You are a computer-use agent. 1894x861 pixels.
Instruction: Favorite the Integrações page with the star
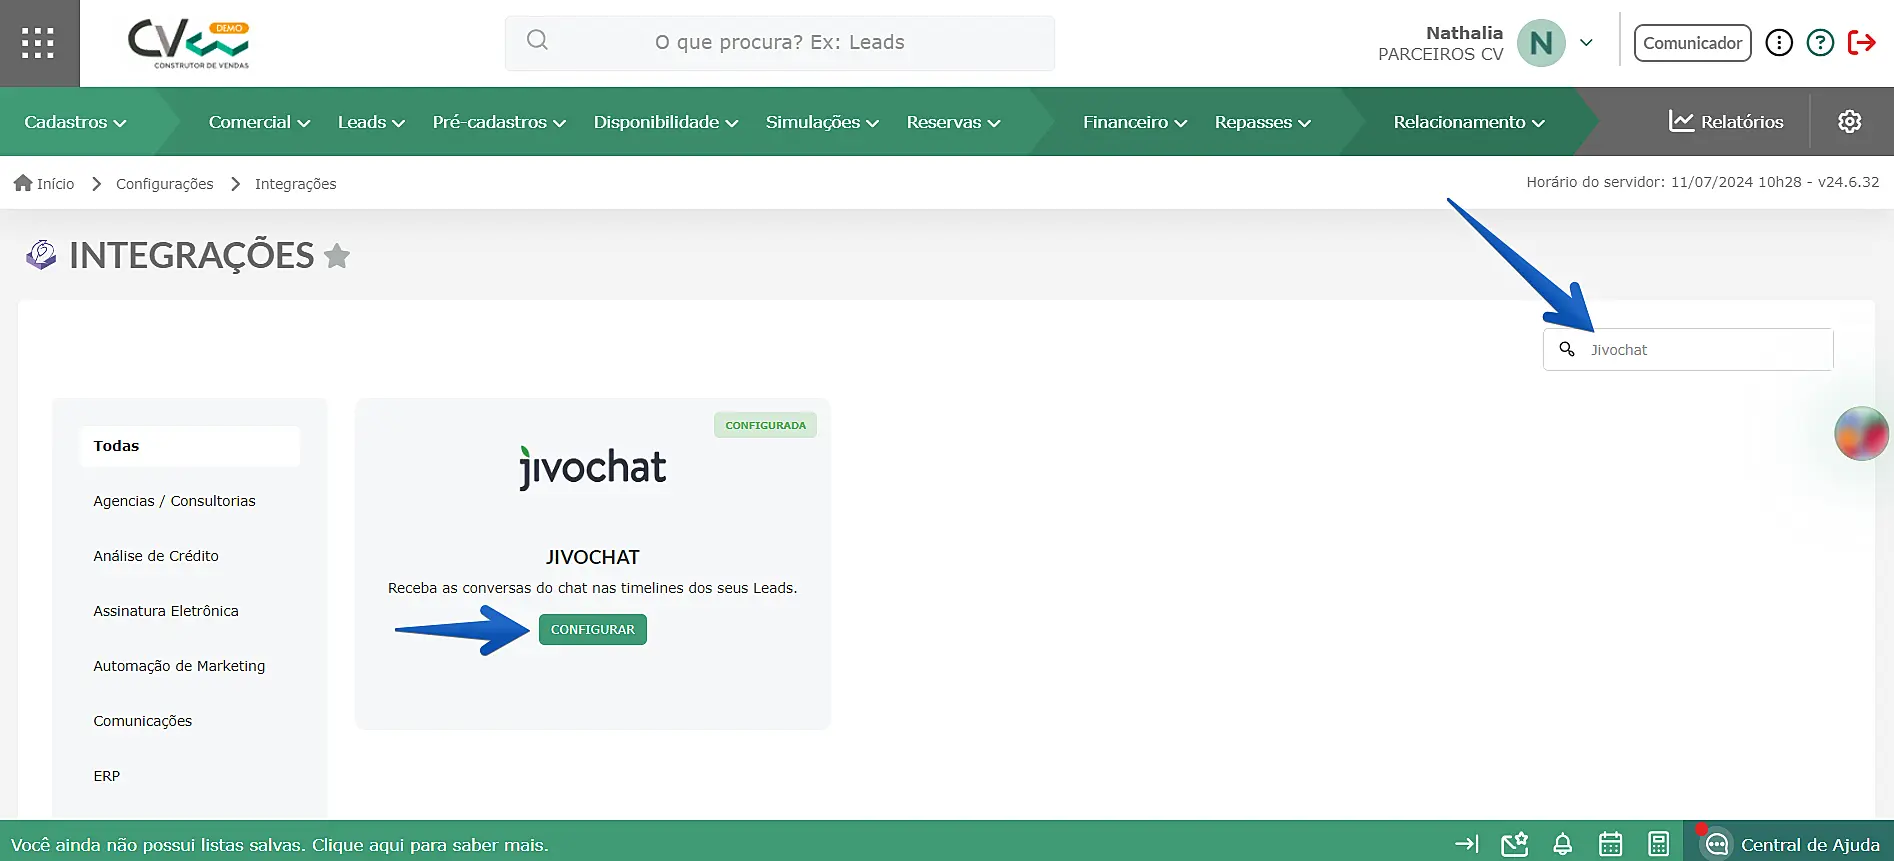(338, 256)
